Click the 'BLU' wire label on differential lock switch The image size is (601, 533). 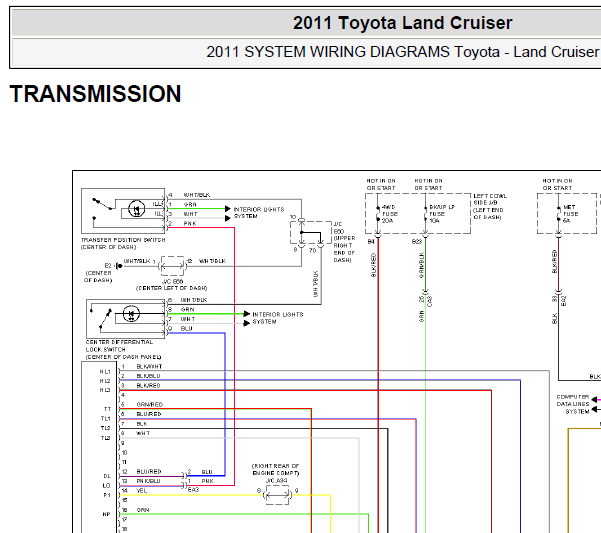pos(187,328)
